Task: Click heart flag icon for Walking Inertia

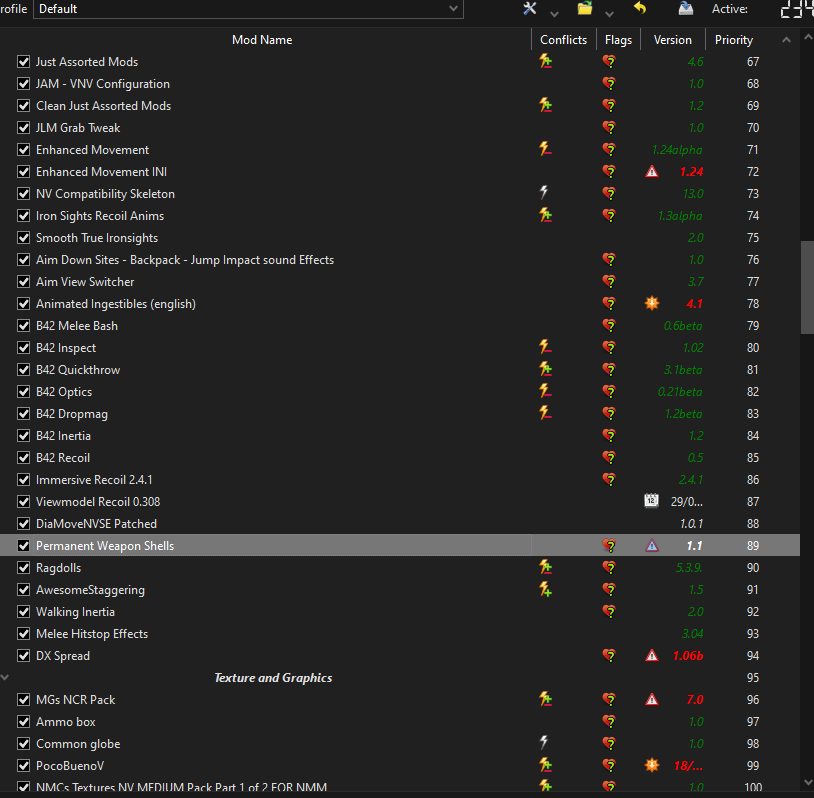Action: [x=609, y=612]
